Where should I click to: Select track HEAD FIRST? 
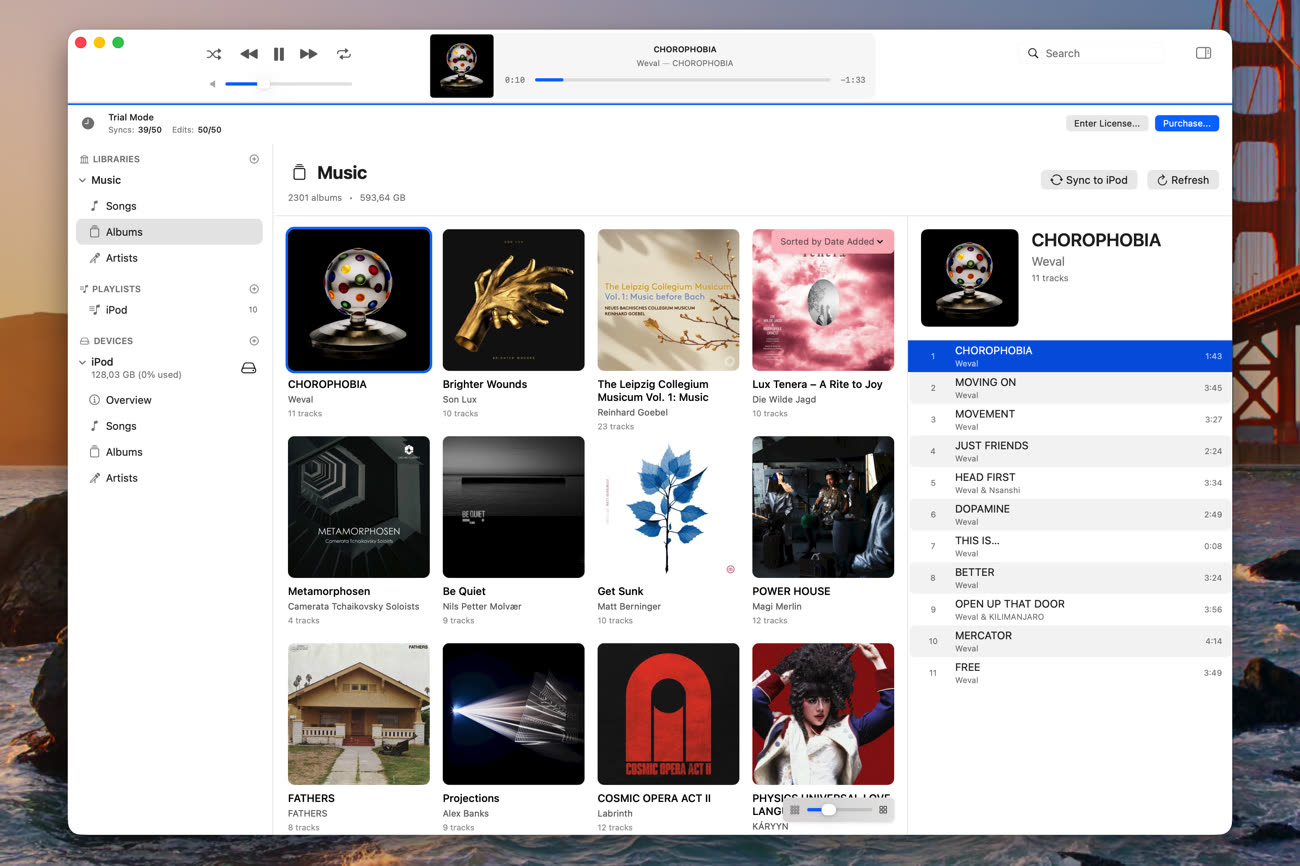tap(1069, 483)
